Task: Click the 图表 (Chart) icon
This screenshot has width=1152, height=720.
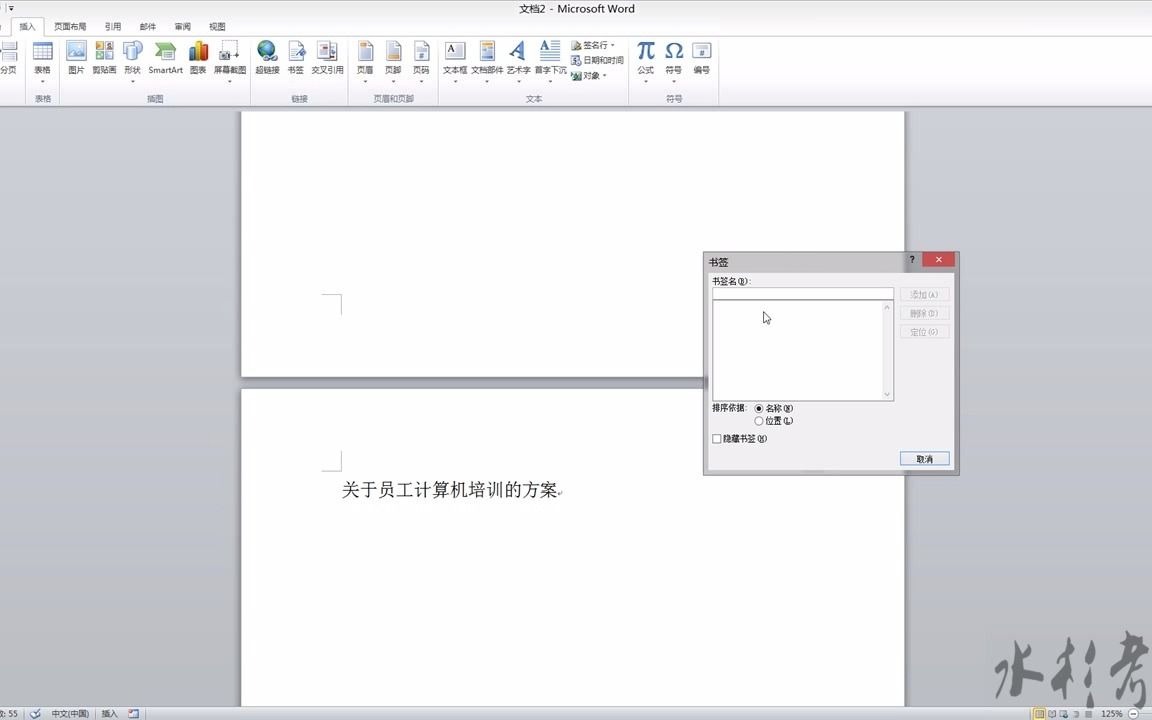Action: (x=197, y=58)
